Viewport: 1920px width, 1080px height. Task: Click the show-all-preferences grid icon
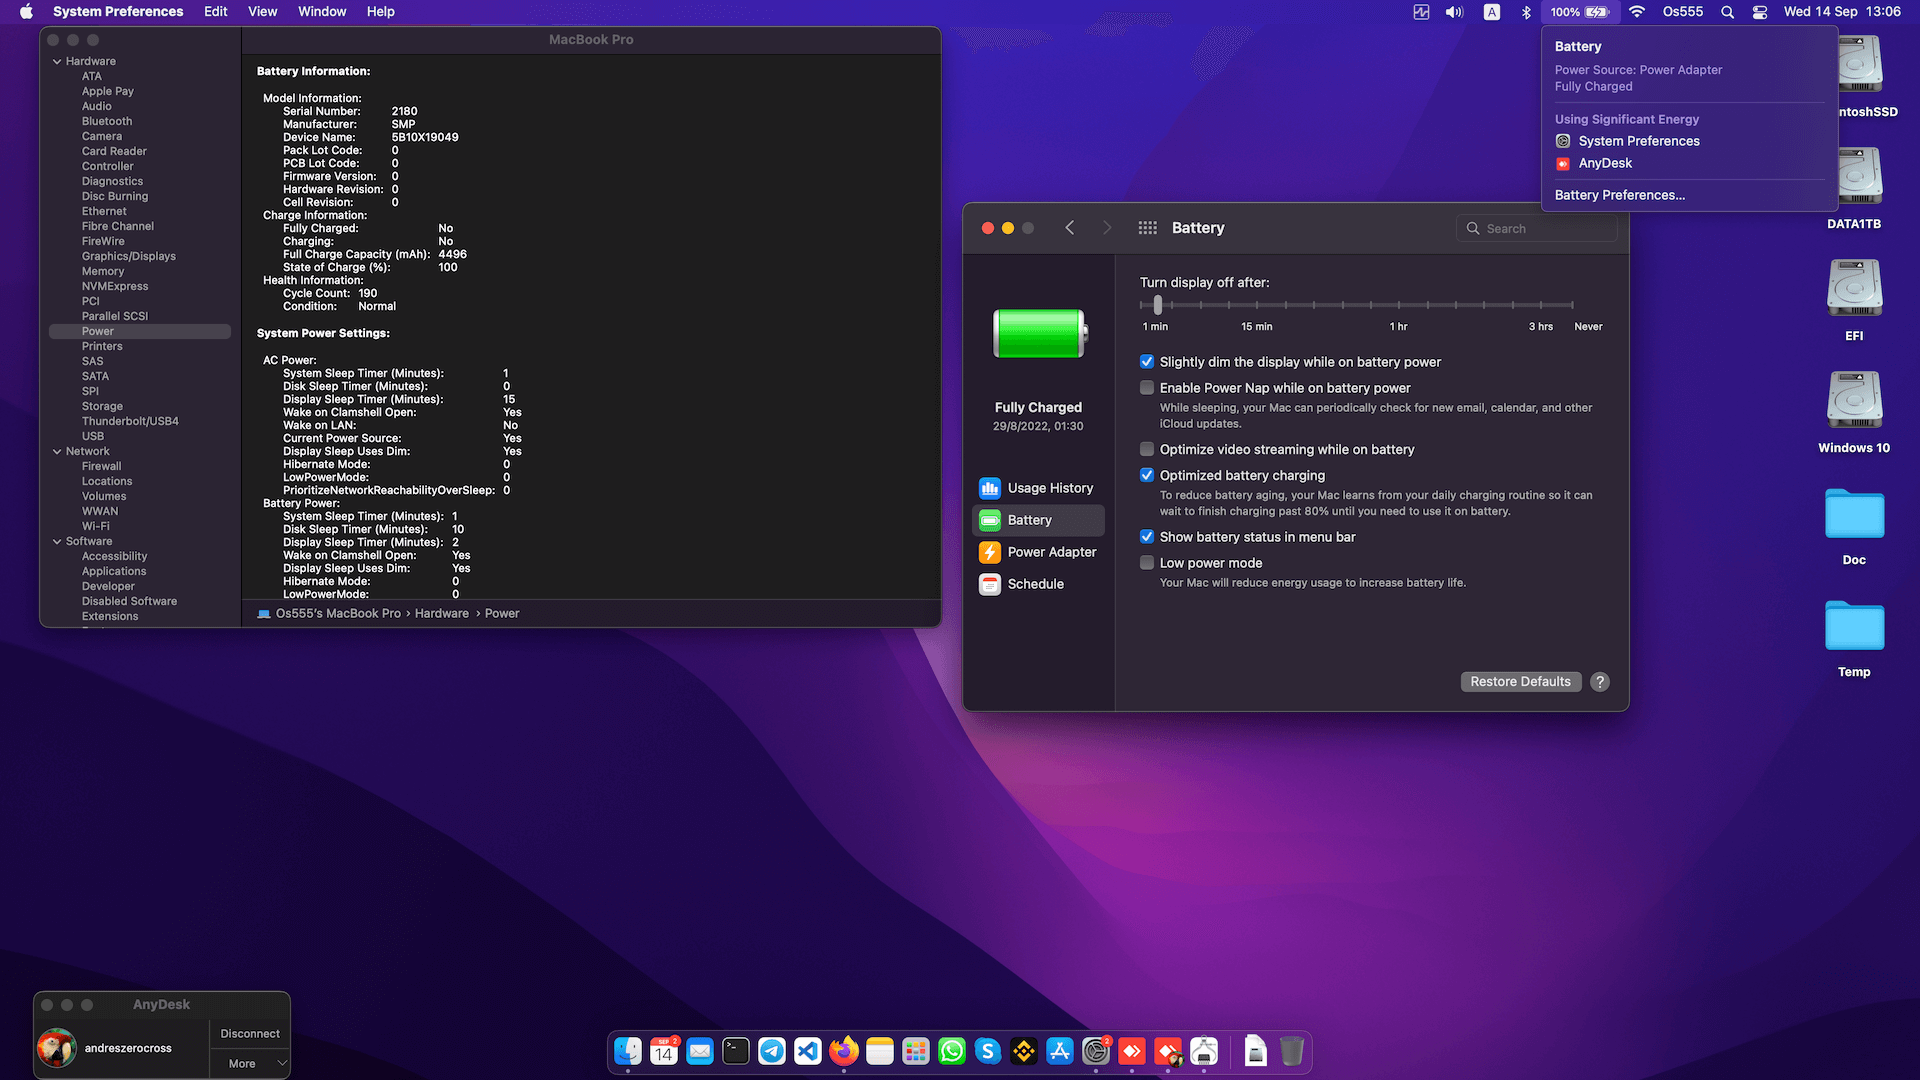1147,227
